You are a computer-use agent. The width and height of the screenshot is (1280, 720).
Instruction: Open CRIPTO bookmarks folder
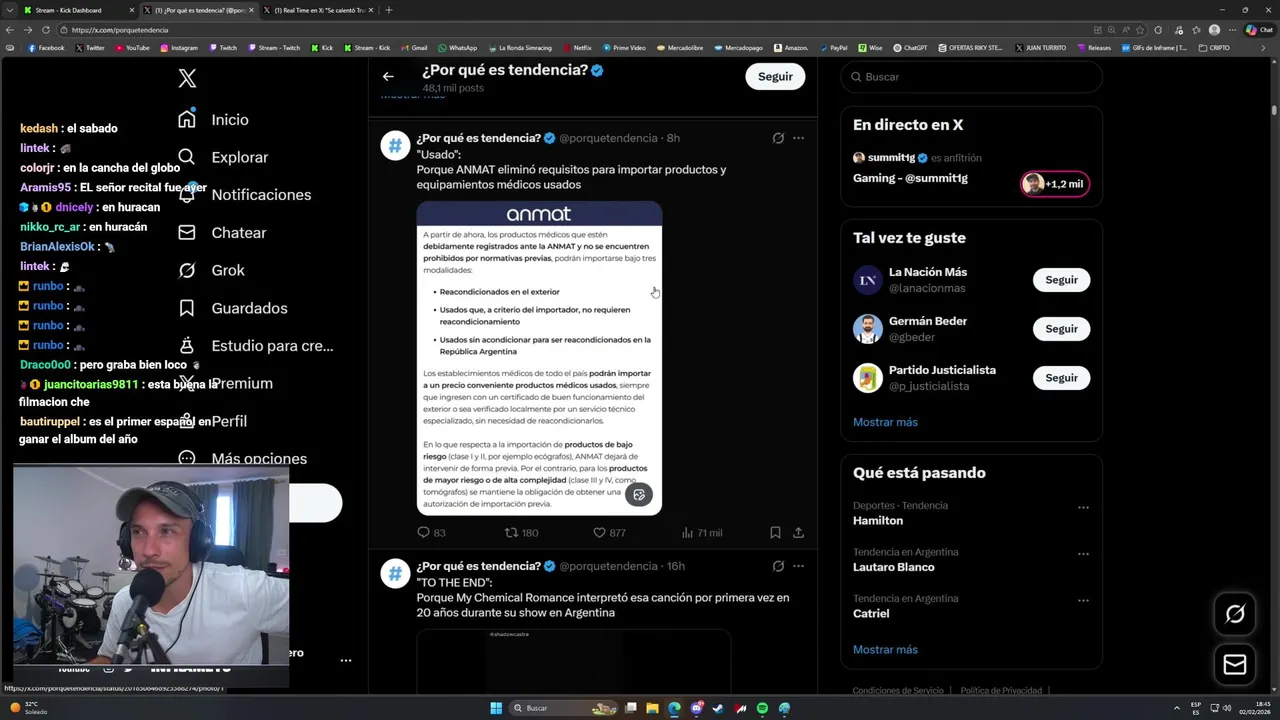tap(1215, 47)
